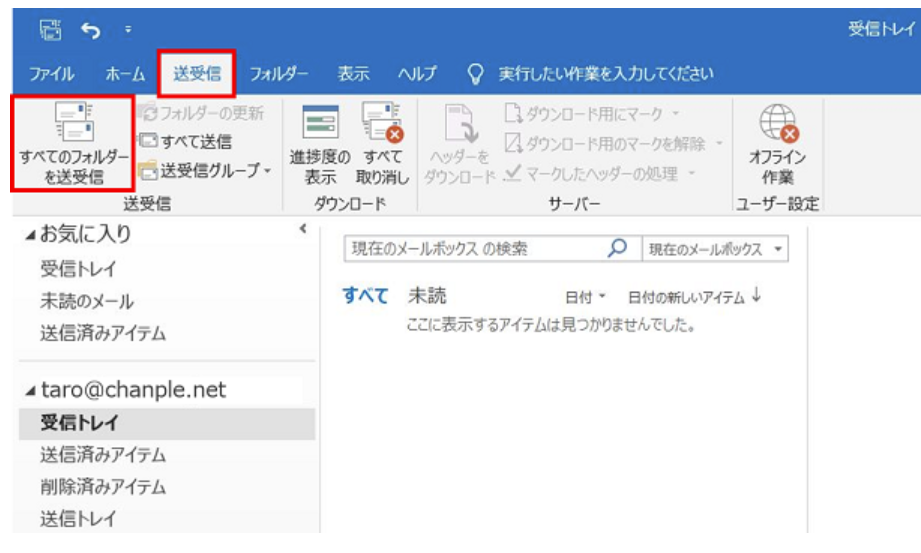The image size is (921, 553).
Task: Switch to the ホーム ribbon tab
Action: [x=125, y=74]
